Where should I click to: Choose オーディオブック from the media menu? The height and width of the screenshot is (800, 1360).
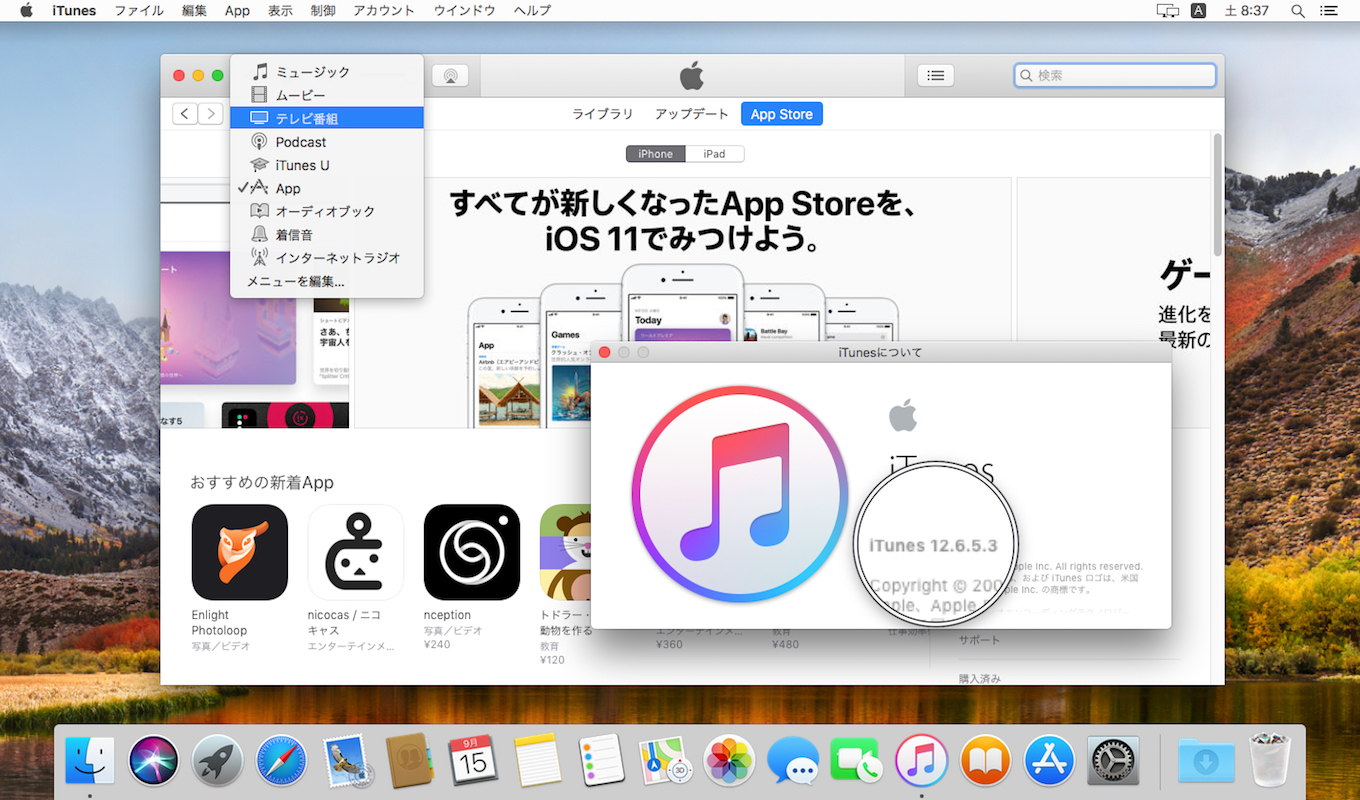(x=327, y=211)
